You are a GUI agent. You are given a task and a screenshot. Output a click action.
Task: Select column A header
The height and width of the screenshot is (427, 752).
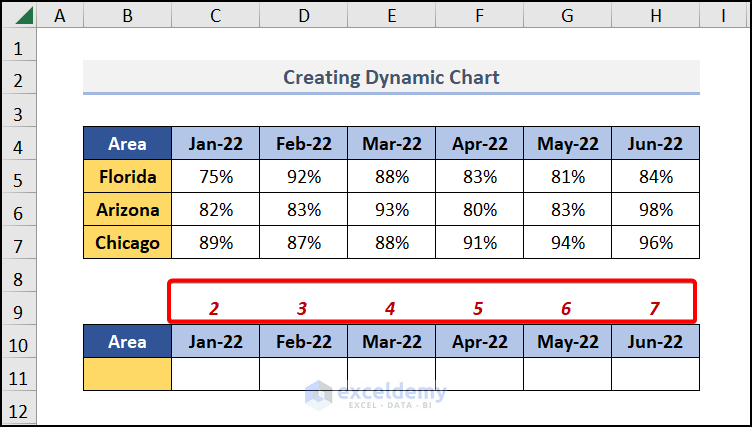(x=61, y=16)
